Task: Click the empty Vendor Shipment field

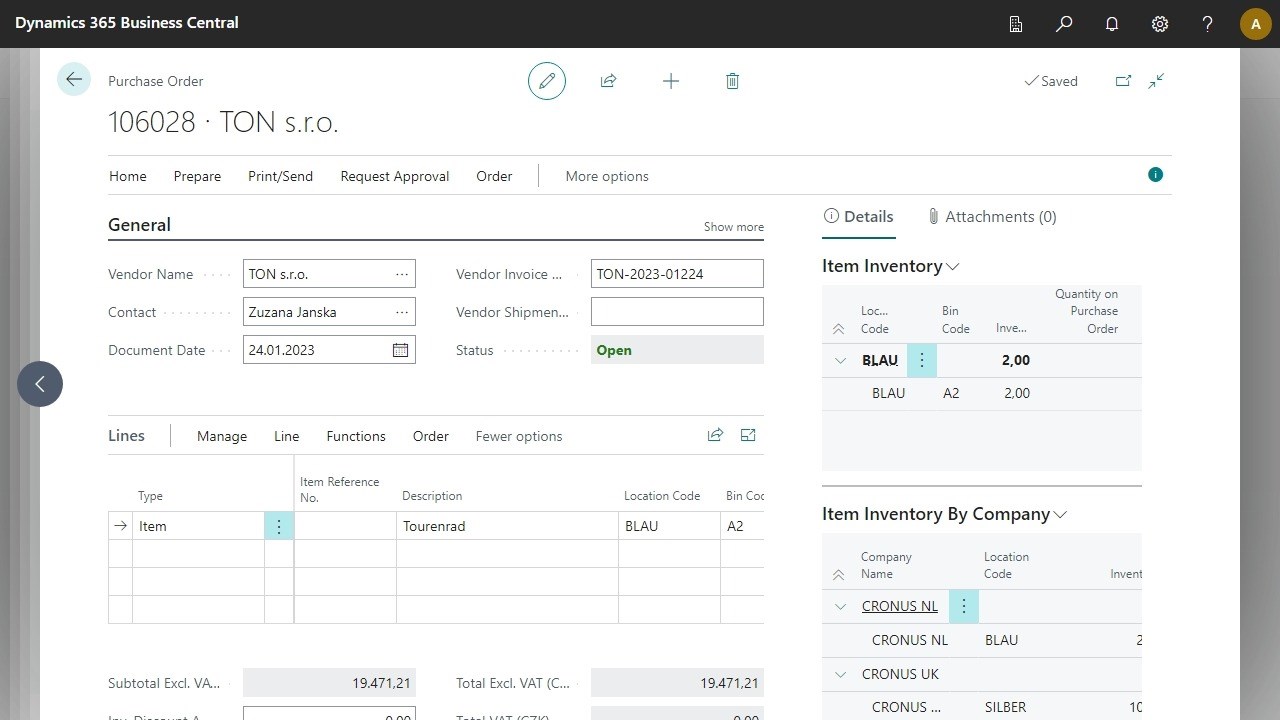Action: click(x=676, y=311)
